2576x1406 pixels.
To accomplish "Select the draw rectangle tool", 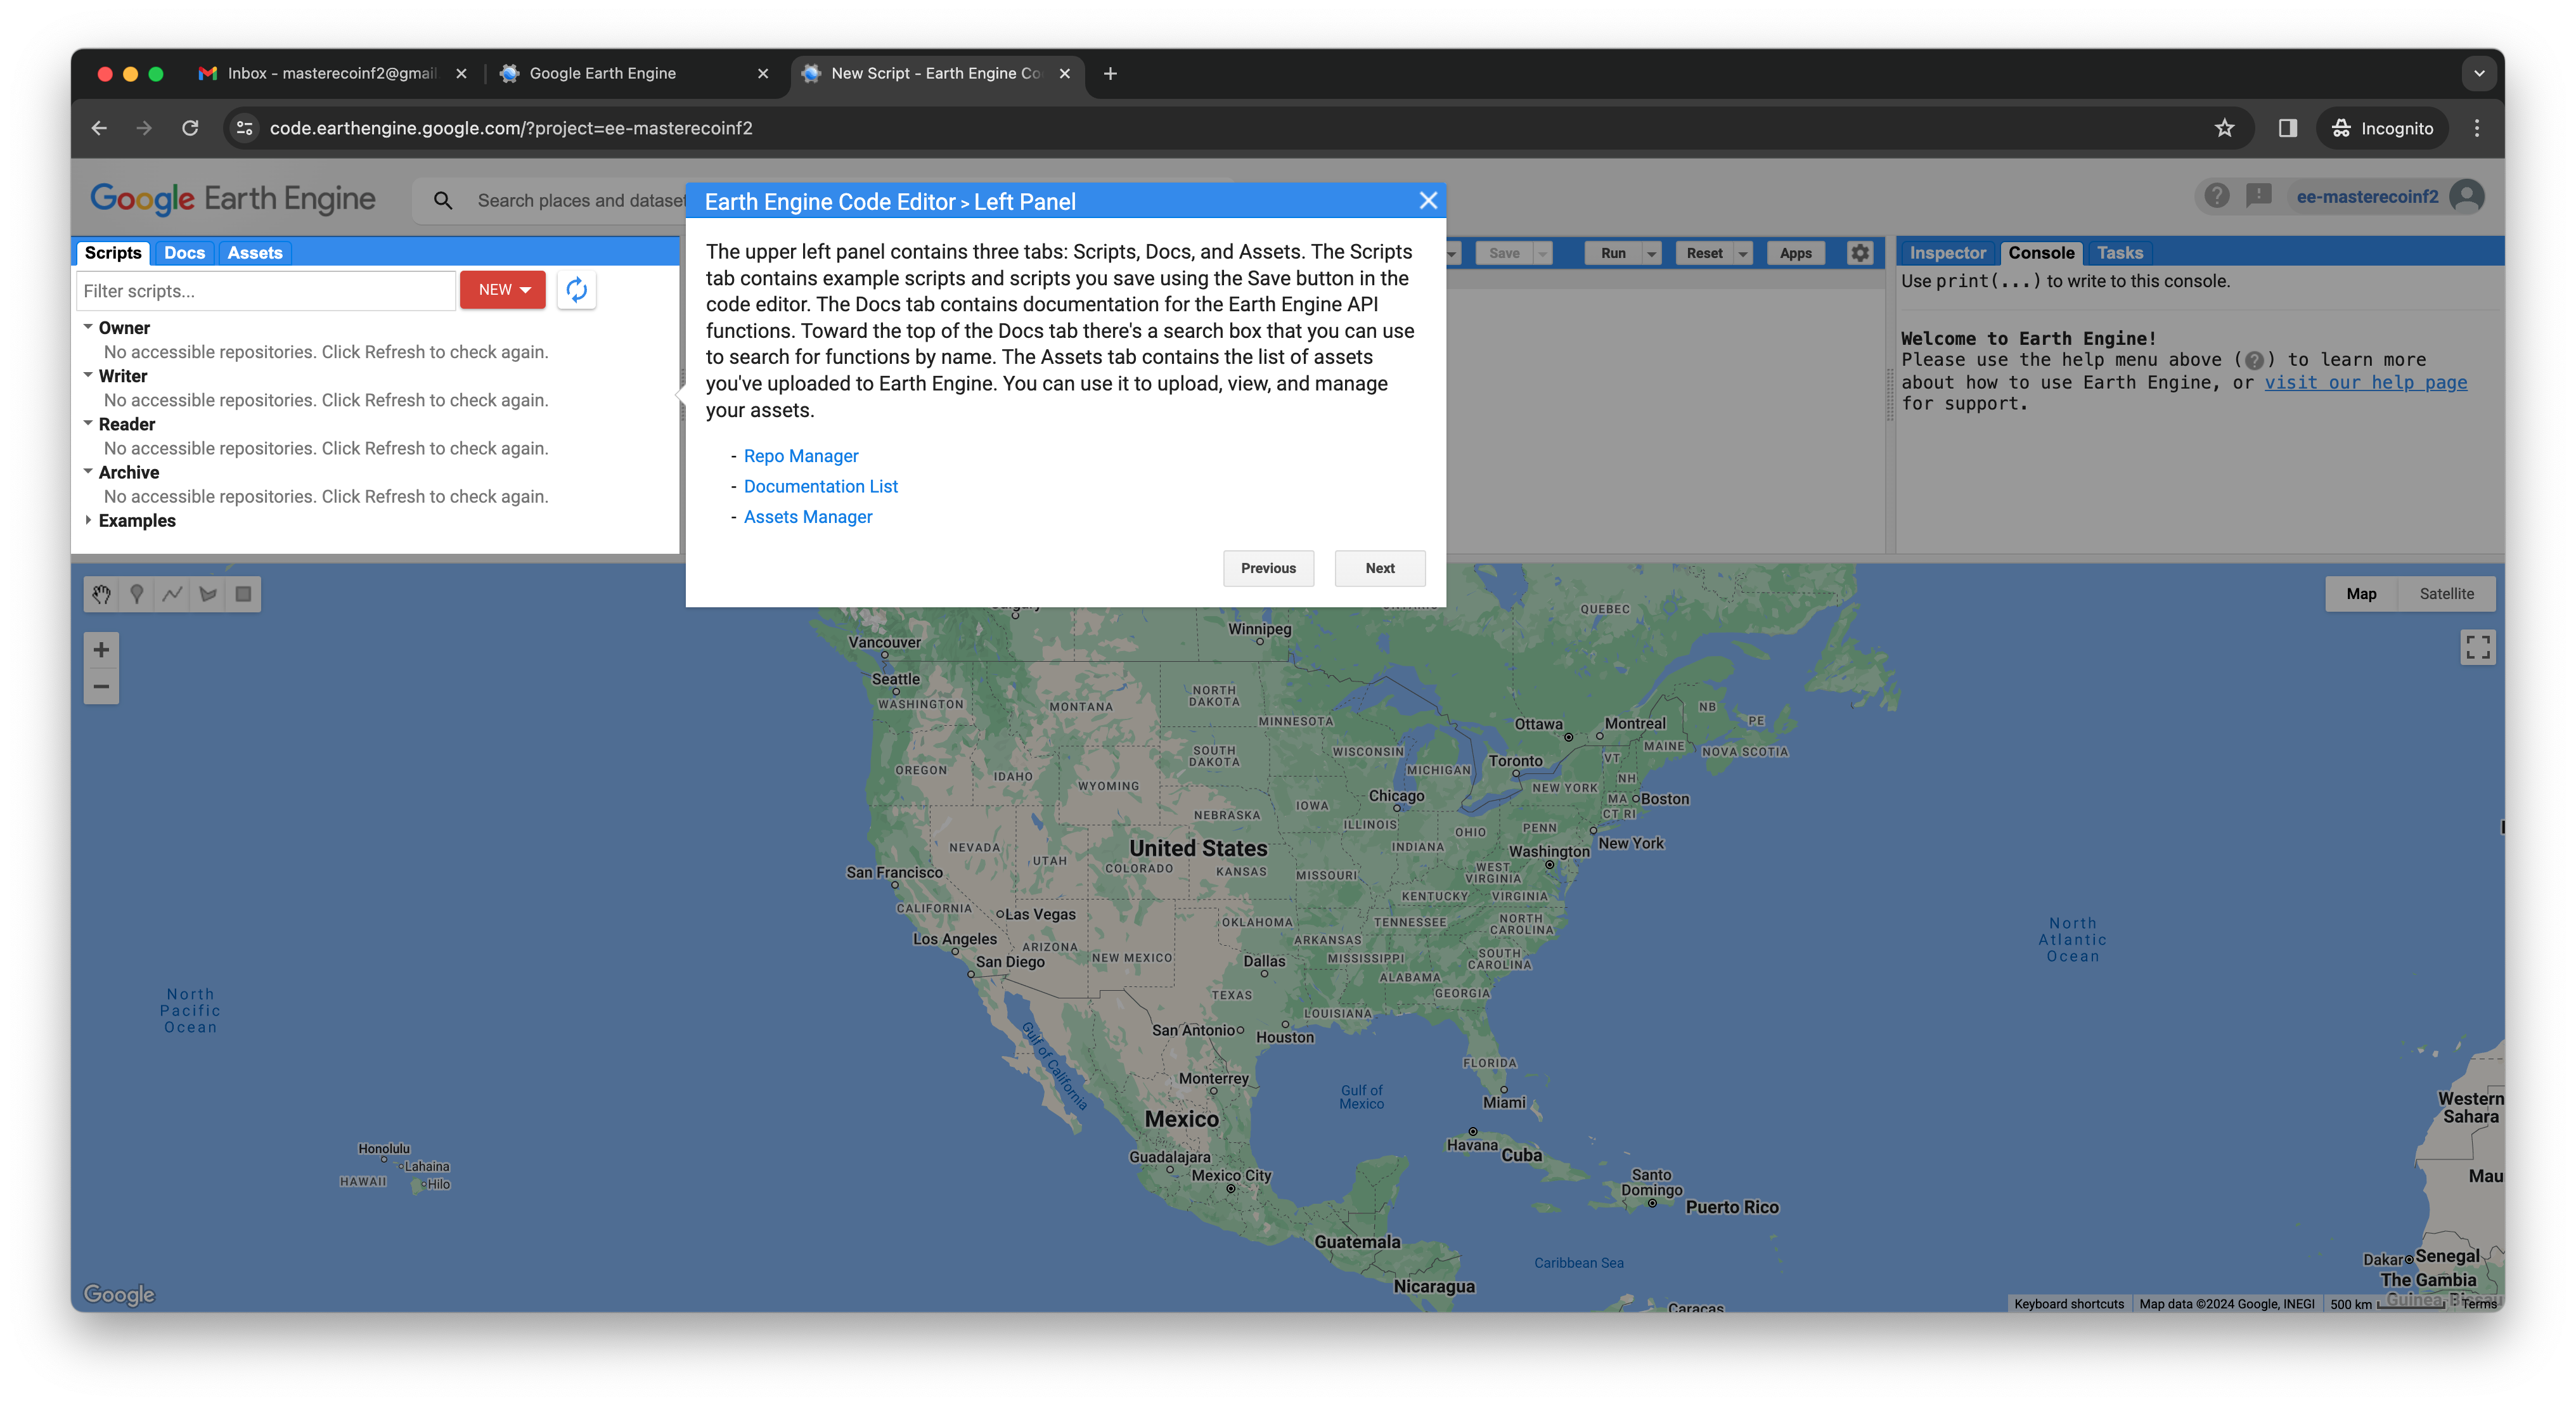I will (x=243, y=594).
